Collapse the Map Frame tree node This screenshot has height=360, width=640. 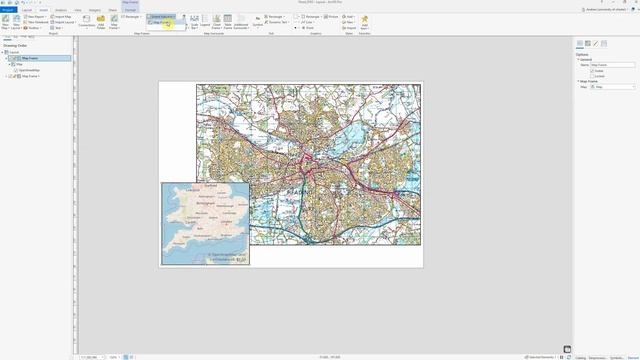6,58
